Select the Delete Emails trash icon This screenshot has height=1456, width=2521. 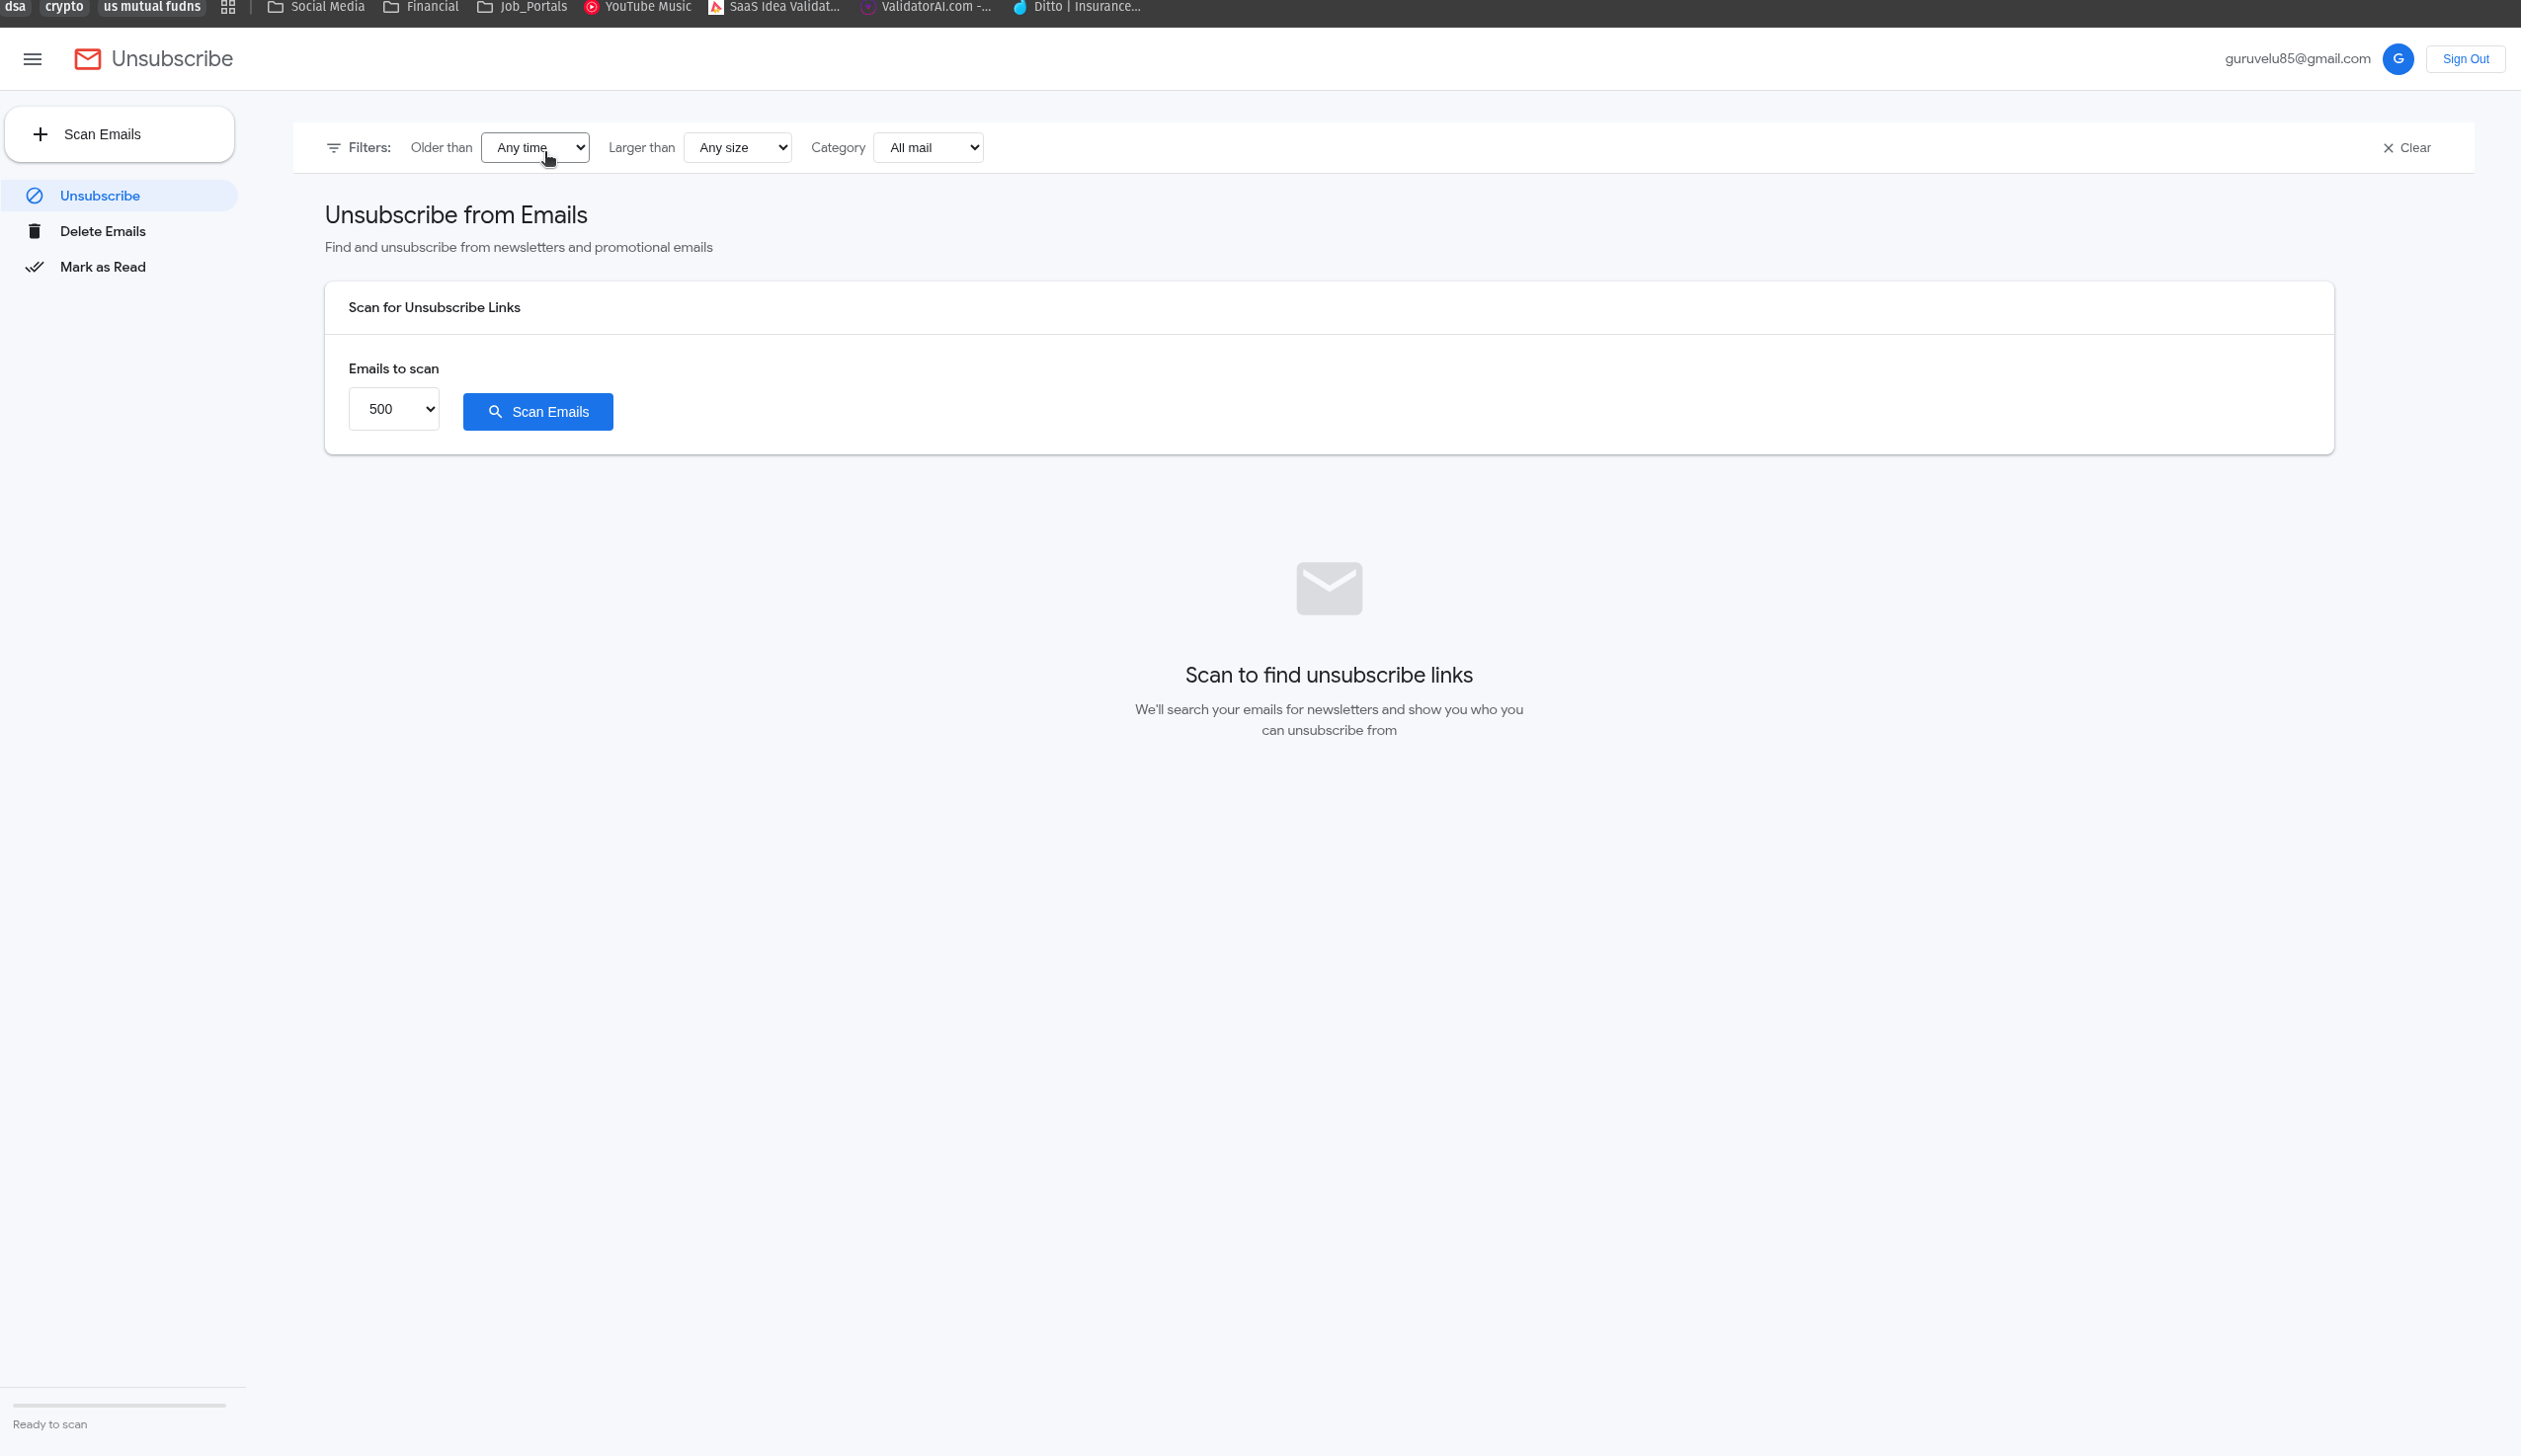[x=35, y=231]
